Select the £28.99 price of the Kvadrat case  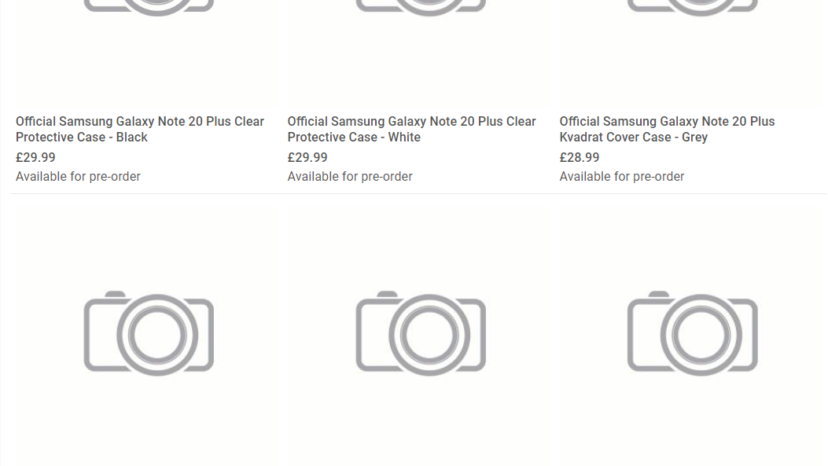point(580,157)
